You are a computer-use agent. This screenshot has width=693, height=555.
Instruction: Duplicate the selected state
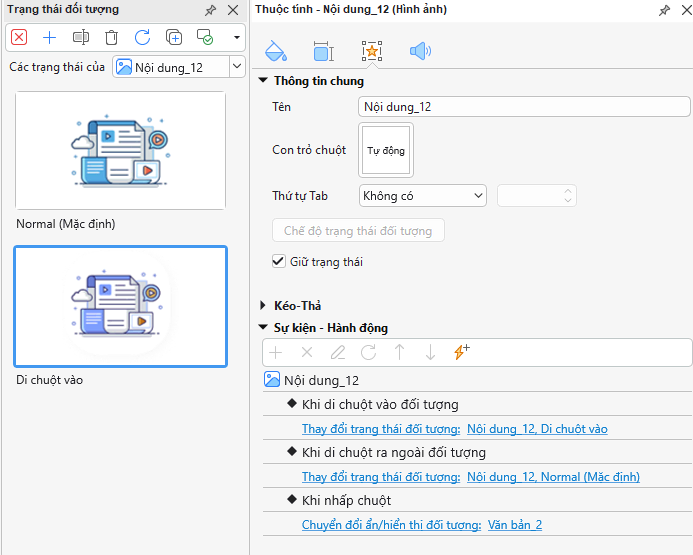(174, 38)
